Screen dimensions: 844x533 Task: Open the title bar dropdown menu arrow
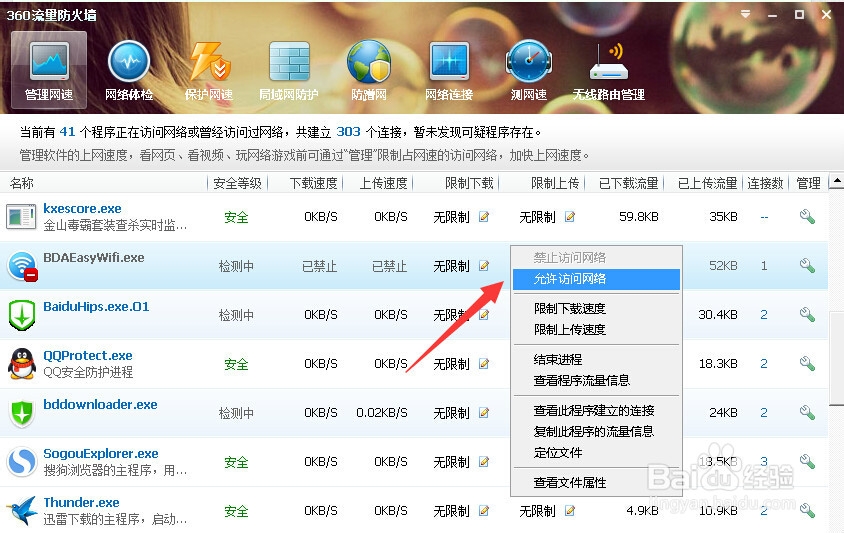click(745, 15)
